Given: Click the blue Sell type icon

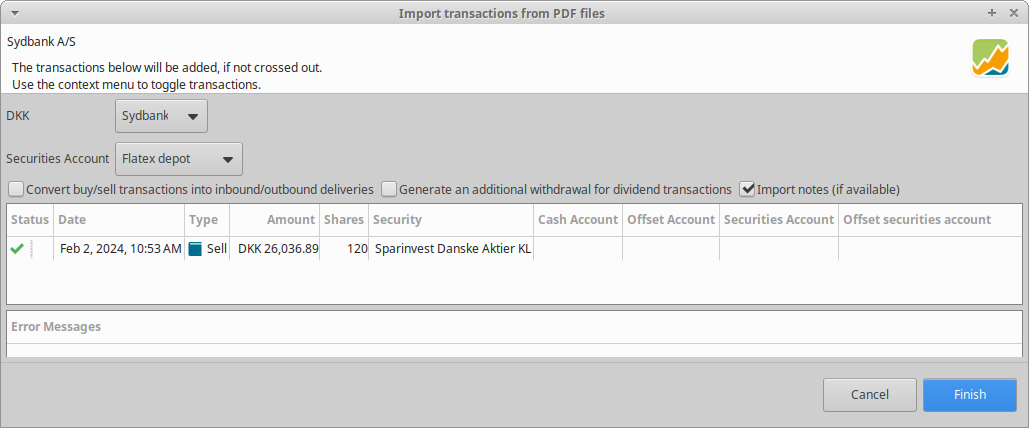Looking at the screenshot, I should [195, 249].
